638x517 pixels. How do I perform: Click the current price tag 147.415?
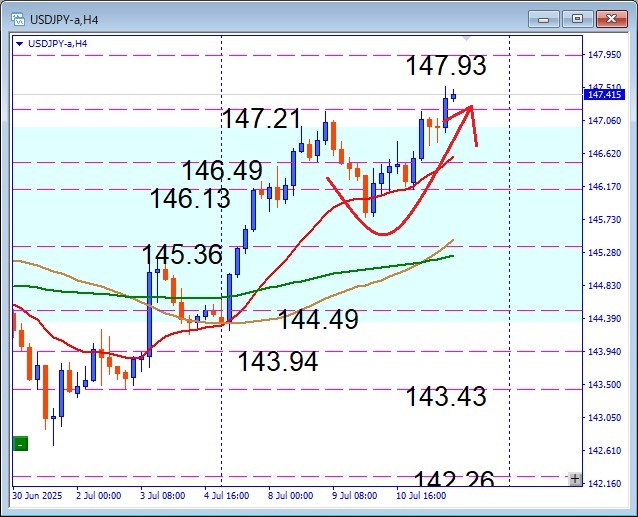click(x=604, y=95)
